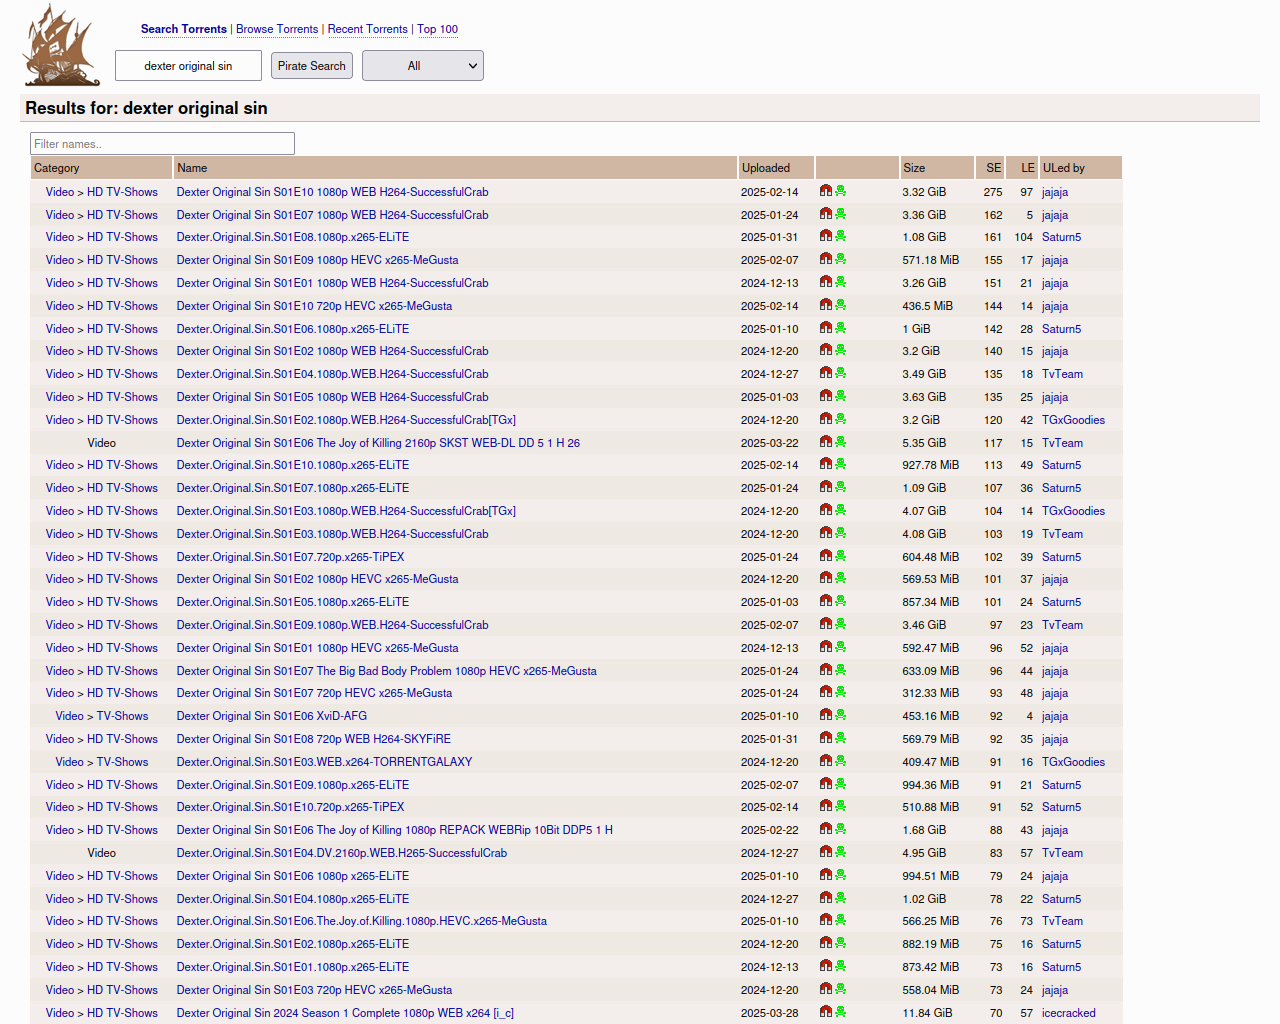The image size is (1280, 1024).
Task: Open Browse Torrents page
Action: 277,29
